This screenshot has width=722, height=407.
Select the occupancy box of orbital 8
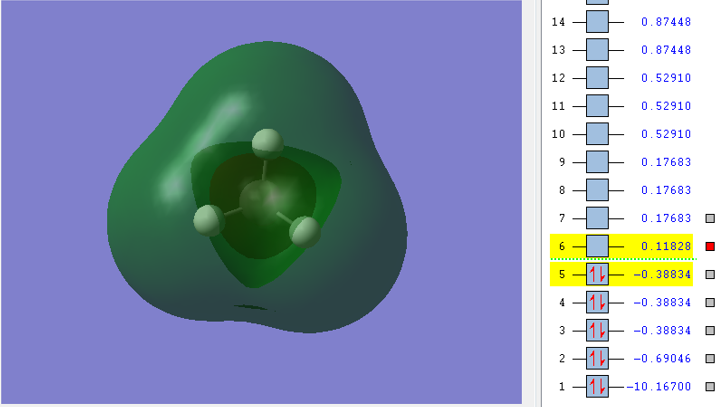tap(597, 190)
